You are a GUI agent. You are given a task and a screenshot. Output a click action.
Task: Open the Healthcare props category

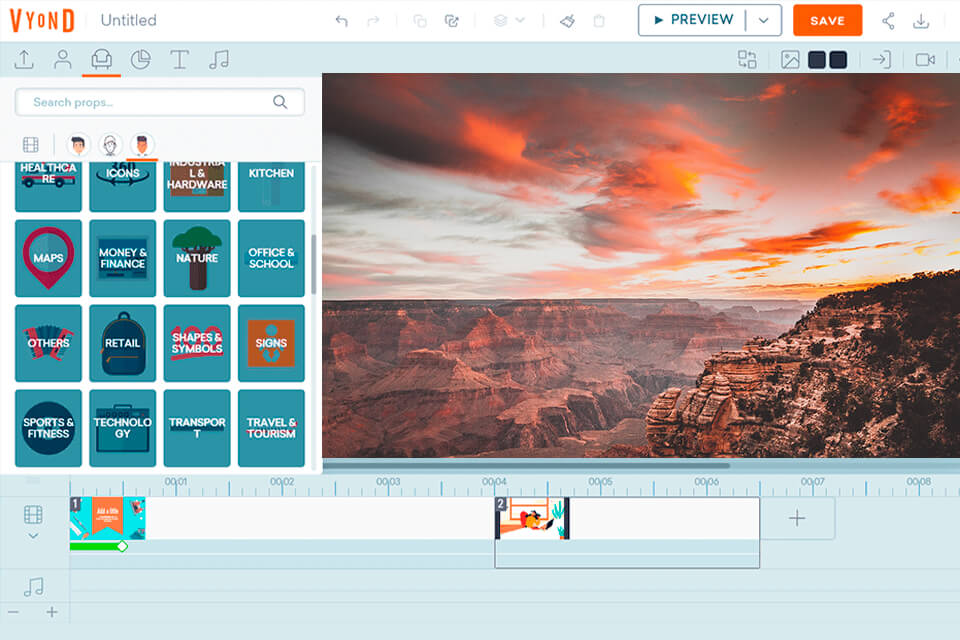tap(48, 186)
